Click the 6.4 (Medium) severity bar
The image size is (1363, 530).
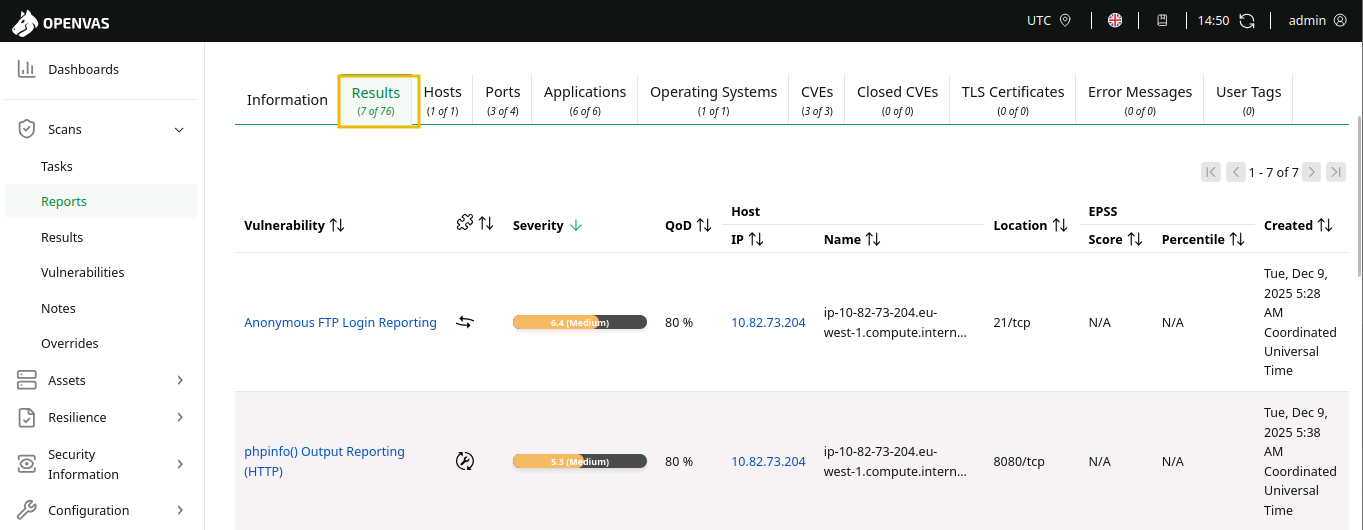580,322
